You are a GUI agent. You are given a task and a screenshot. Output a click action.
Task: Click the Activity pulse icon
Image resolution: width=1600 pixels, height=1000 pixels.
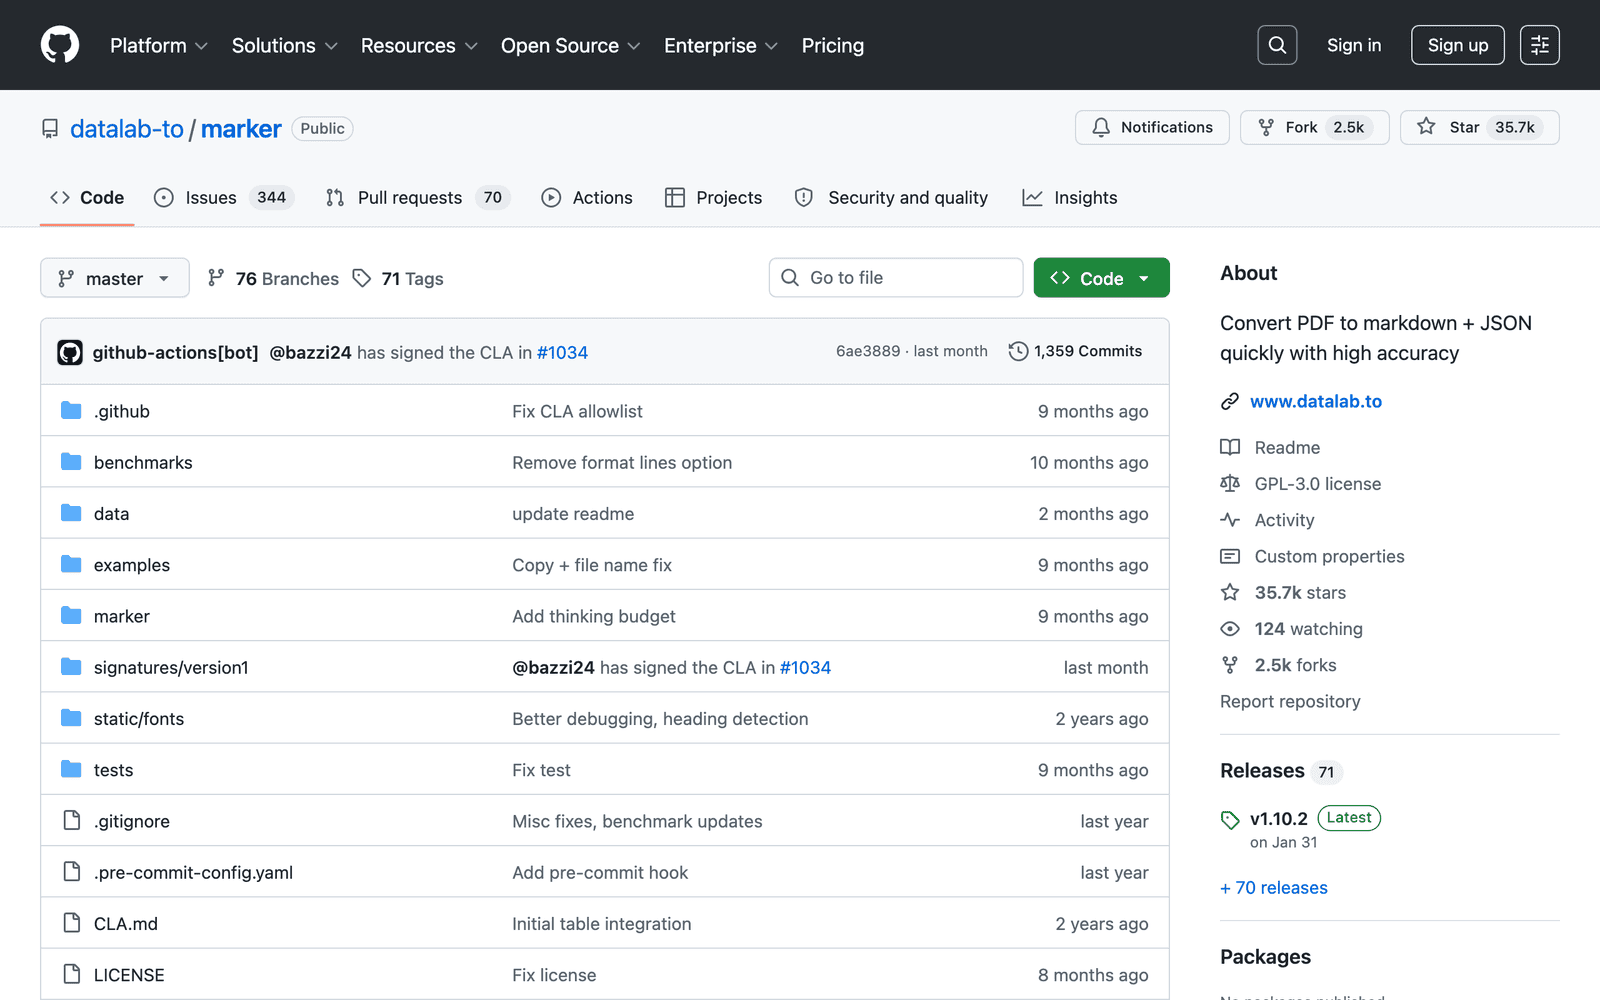(1230, 520)
